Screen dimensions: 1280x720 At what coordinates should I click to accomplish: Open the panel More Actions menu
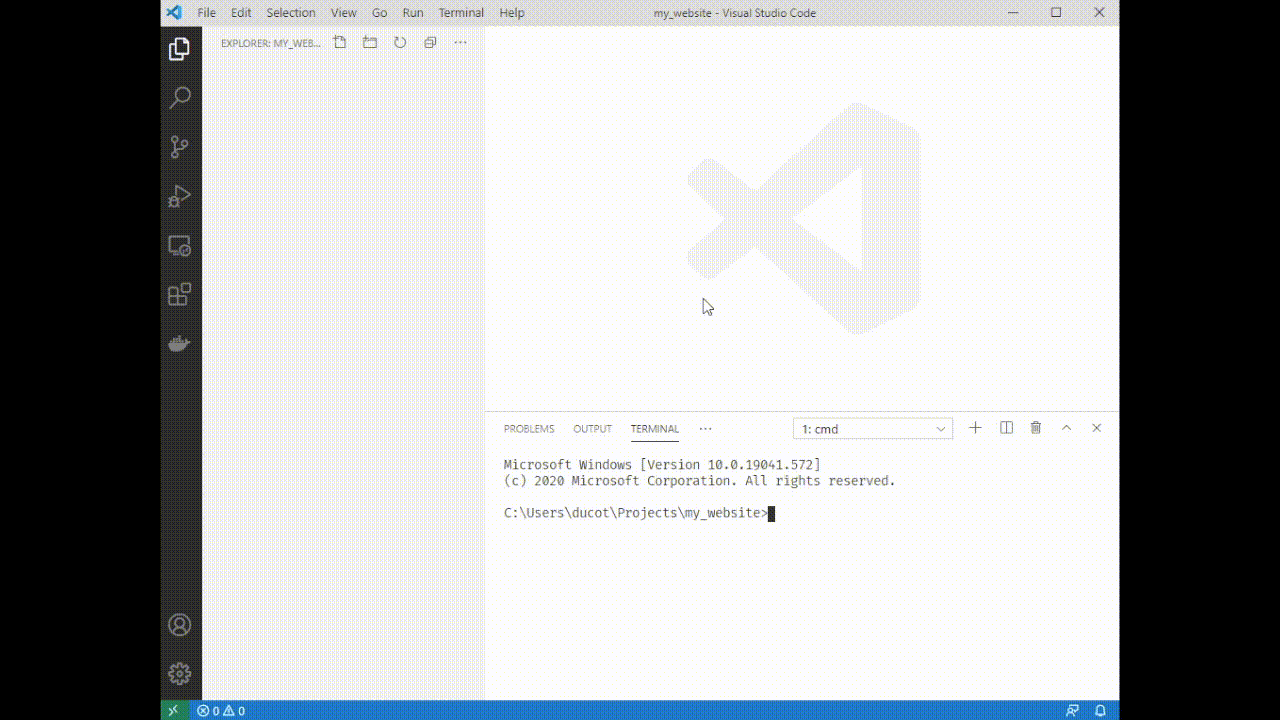705,428
